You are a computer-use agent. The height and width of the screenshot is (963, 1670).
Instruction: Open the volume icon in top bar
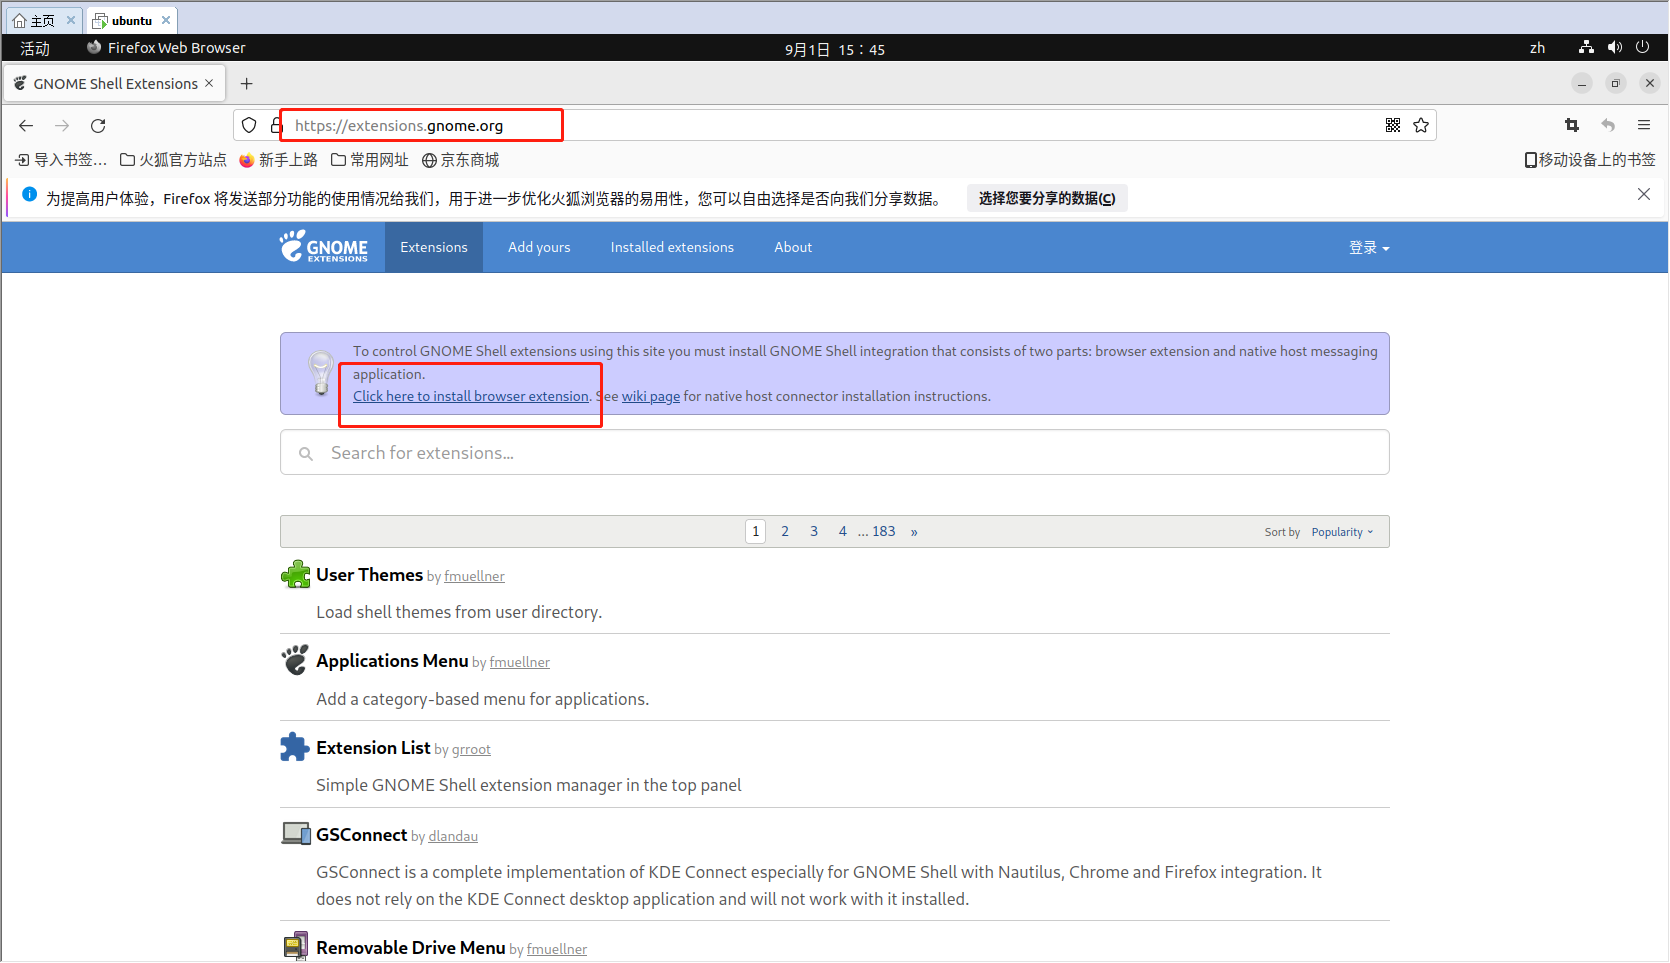click(x=1615, y=47)
